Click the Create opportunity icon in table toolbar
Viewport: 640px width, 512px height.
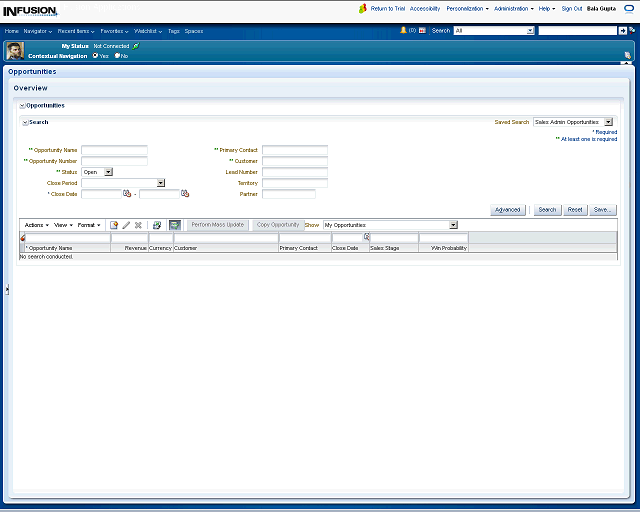114,225
